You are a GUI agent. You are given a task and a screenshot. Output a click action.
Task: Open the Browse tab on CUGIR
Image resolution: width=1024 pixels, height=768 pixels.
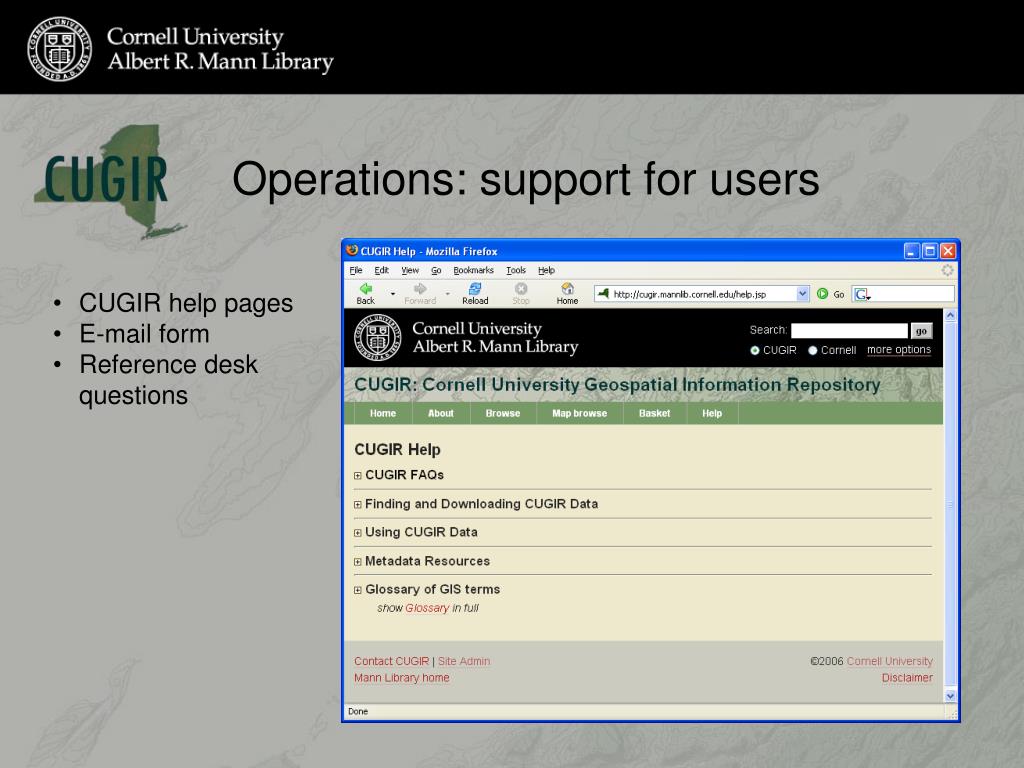(x=503, y=413)
